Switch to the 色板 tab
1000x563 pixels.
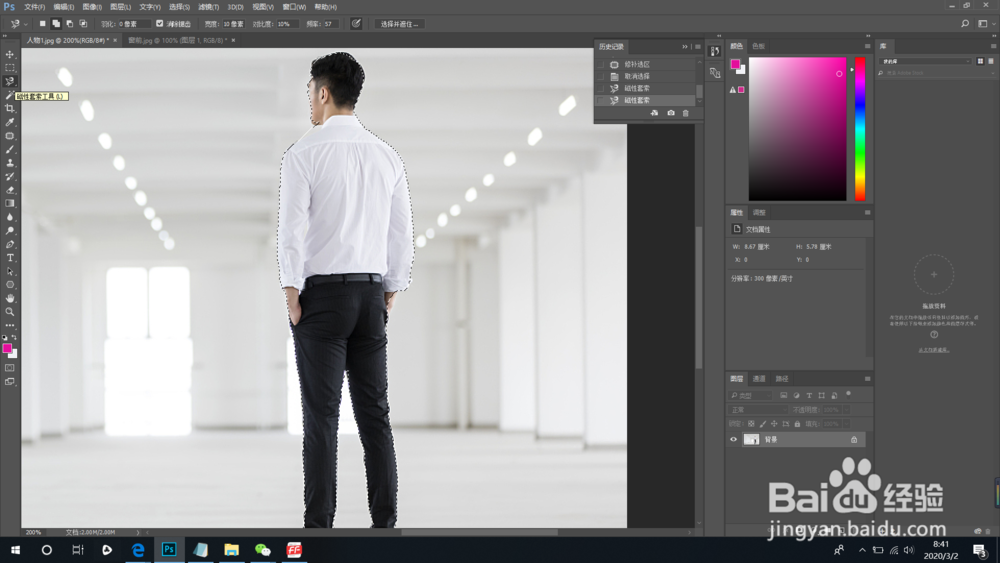coord(758,46)
